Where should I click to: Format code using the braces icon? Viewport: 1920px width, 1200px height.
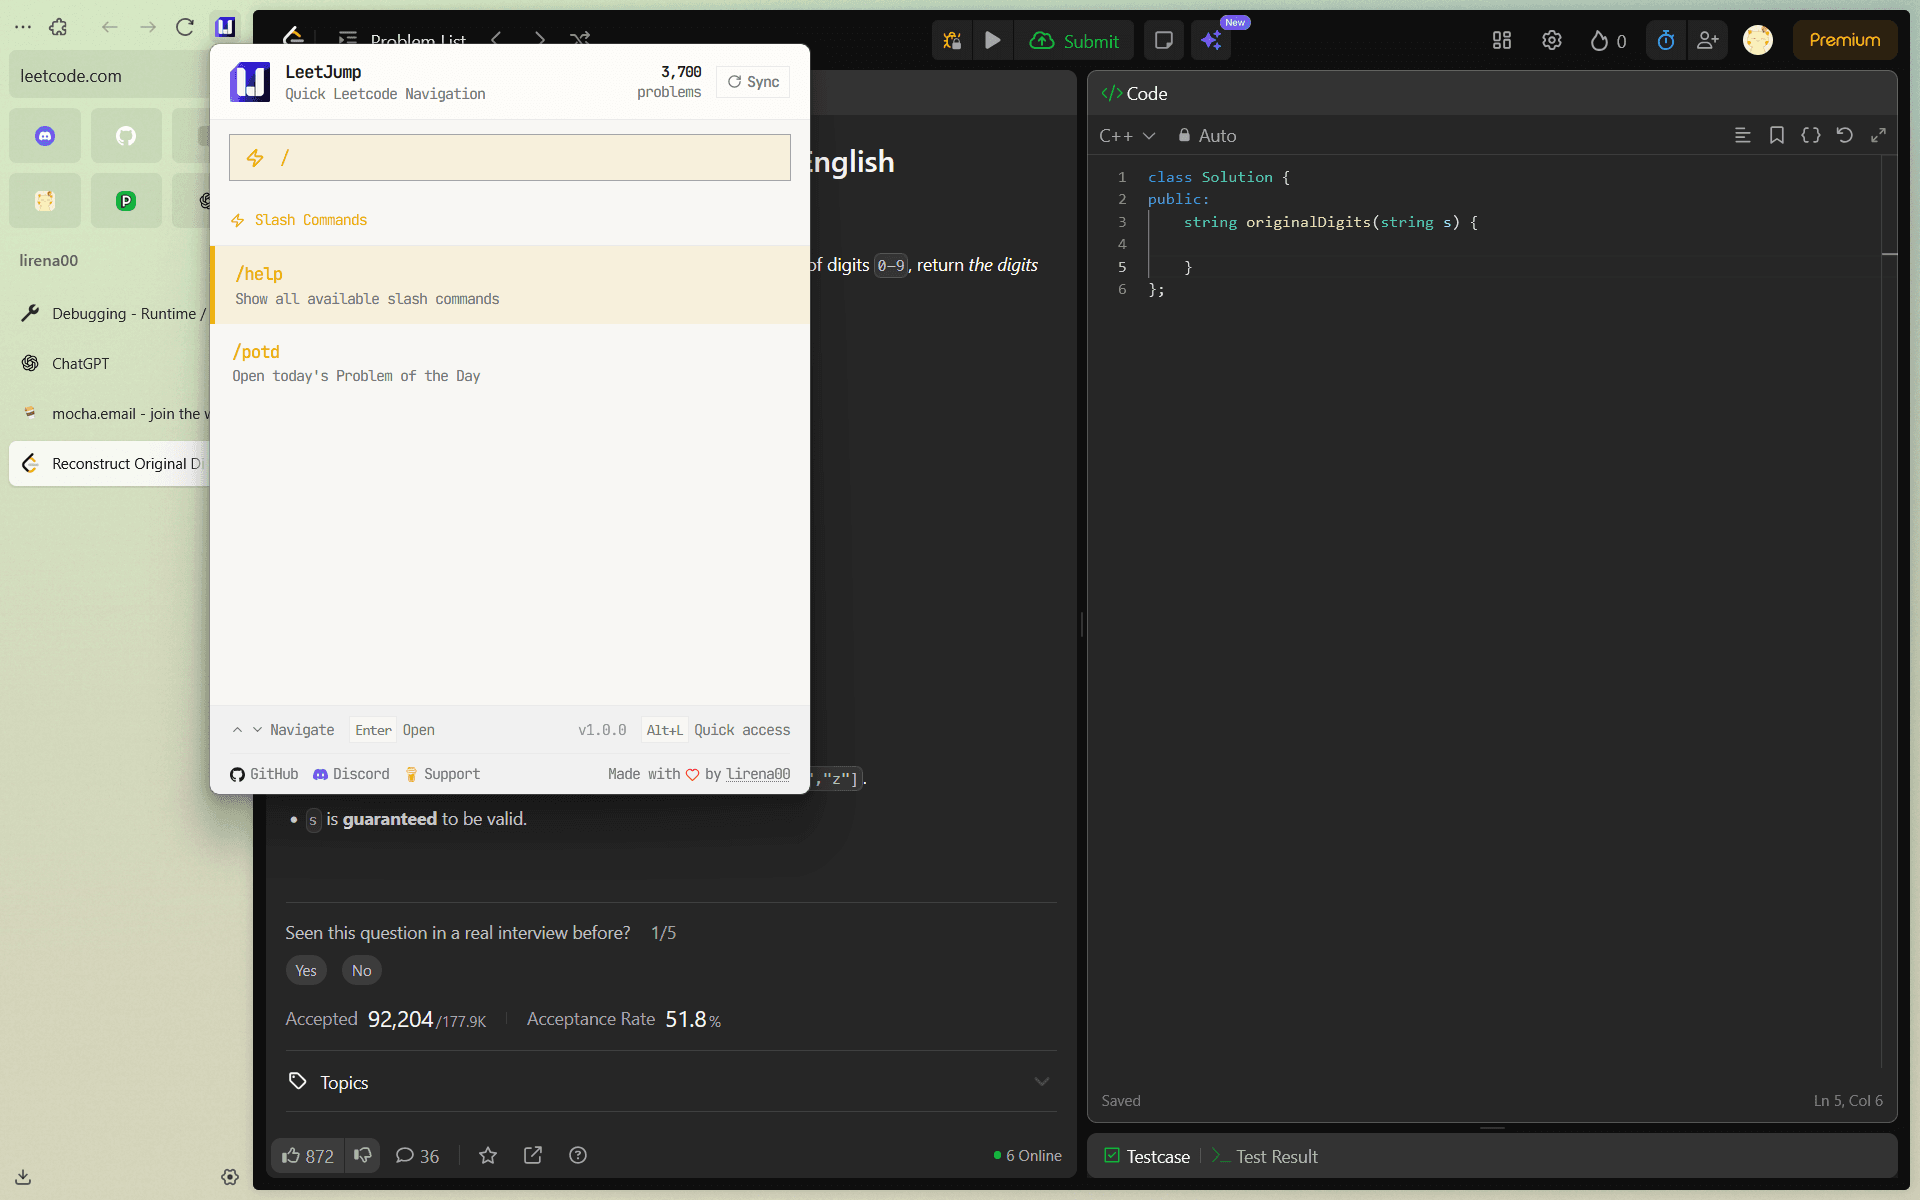pos(1812,135)
